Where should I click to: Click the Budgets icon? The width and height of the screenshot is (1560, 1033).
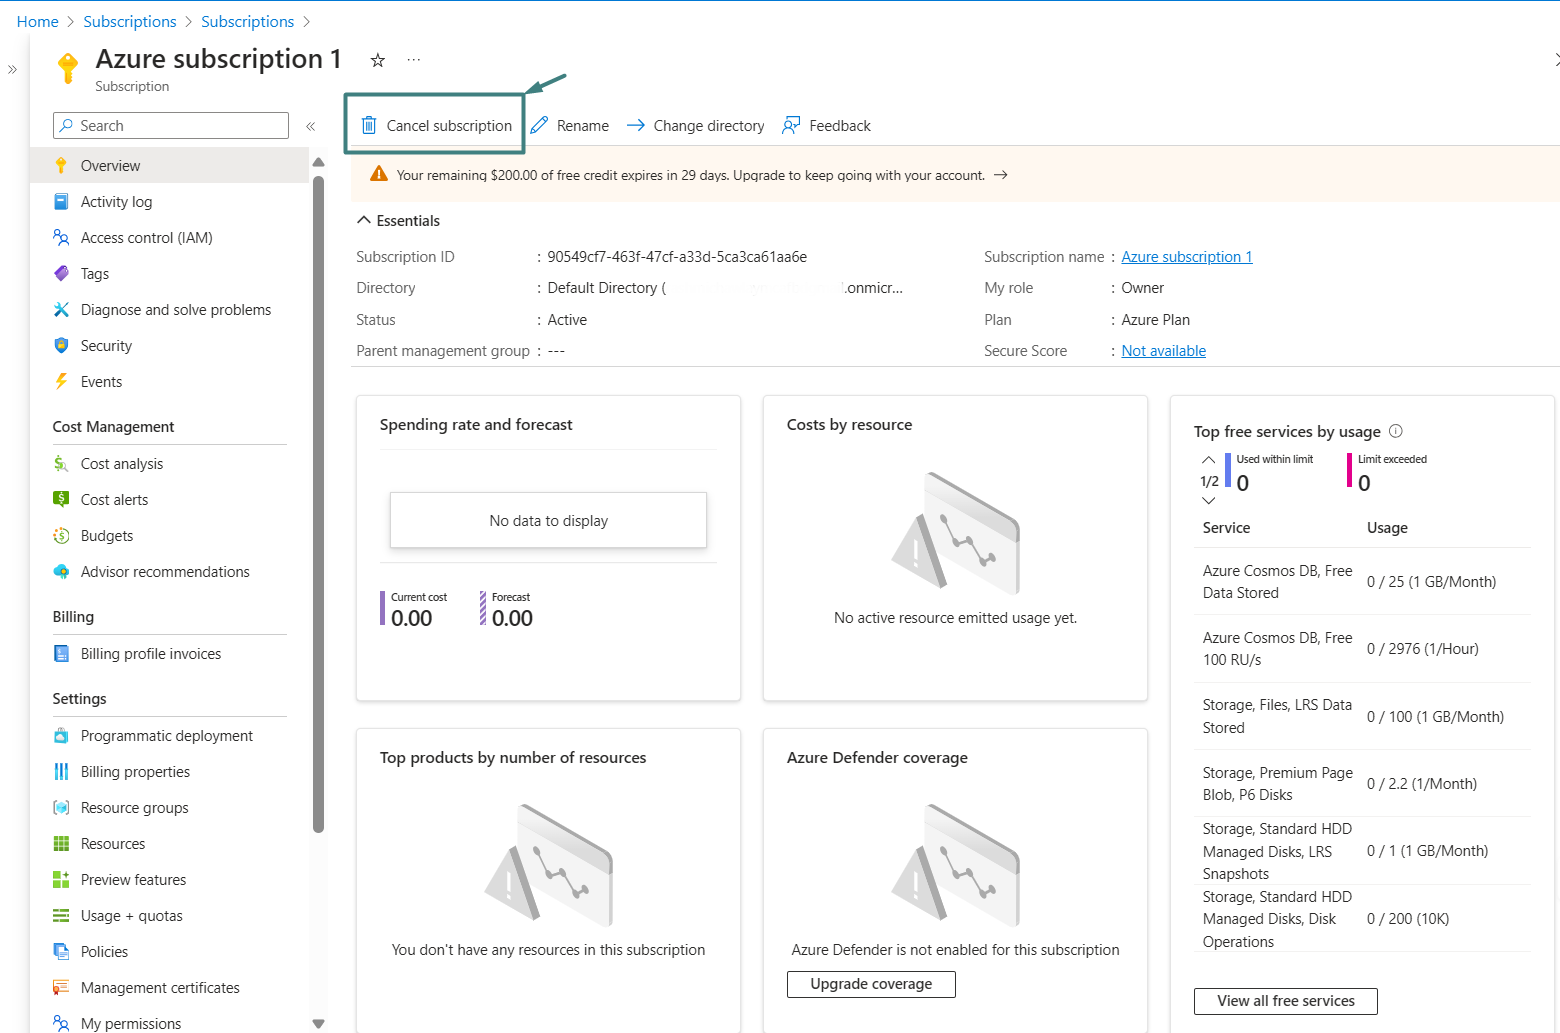(x=61, y=535)
